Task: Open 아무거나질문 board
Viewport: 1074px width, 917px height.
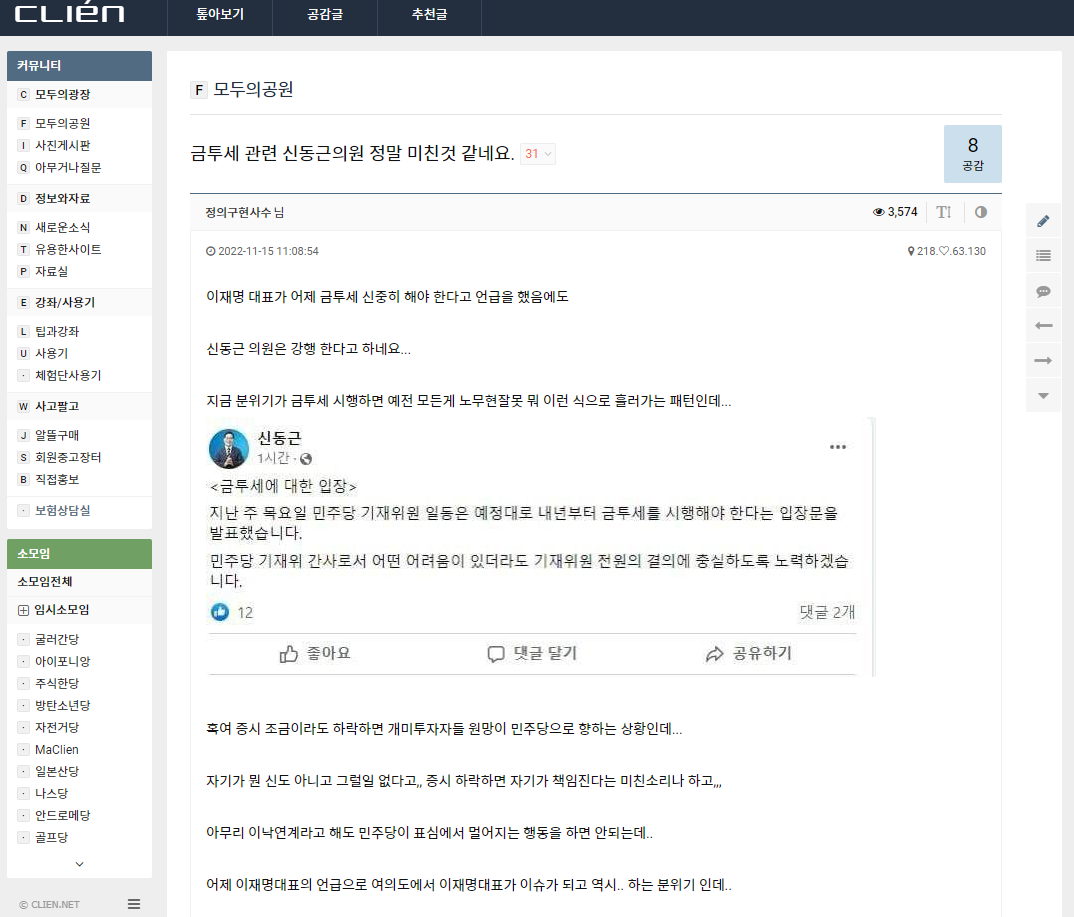Action: point(68,167)
